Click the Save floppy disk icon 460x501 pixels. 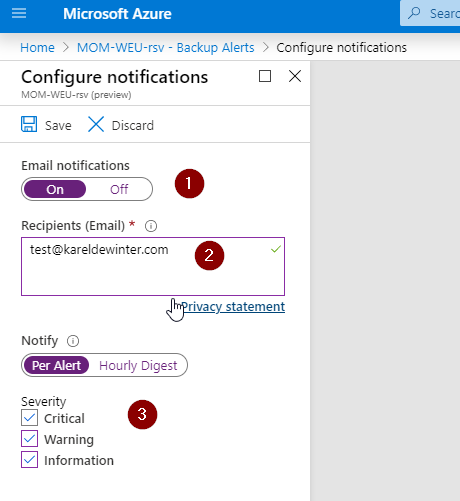(29, 124)
